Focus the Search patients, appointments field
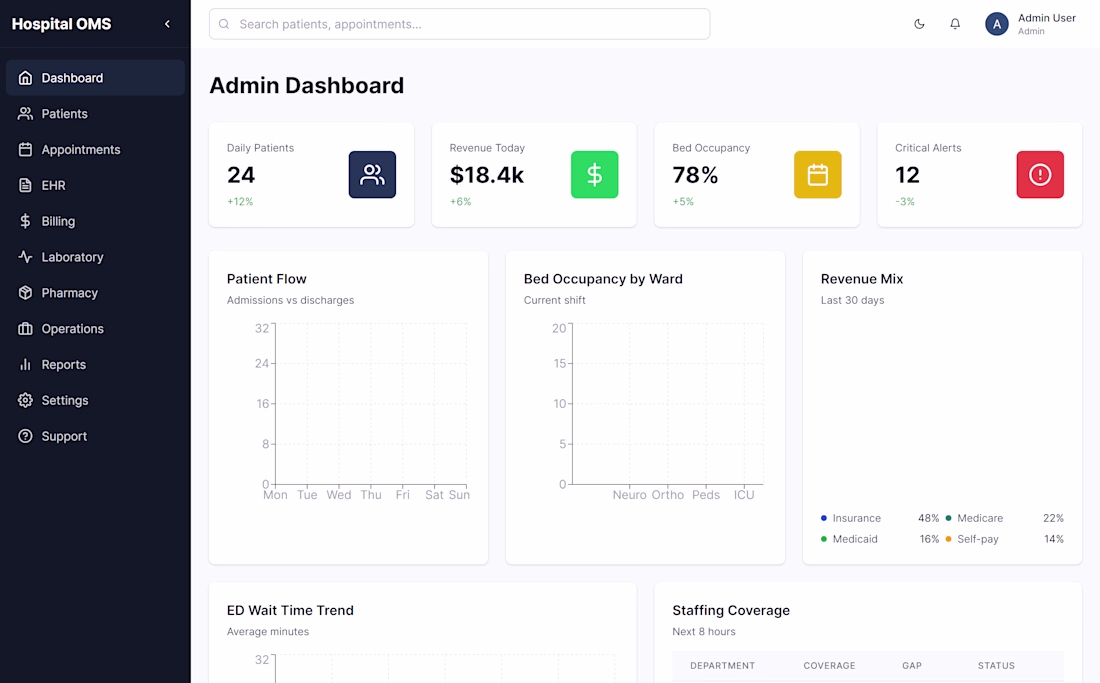Screen dimensions: 1100x683 [460, 24]
